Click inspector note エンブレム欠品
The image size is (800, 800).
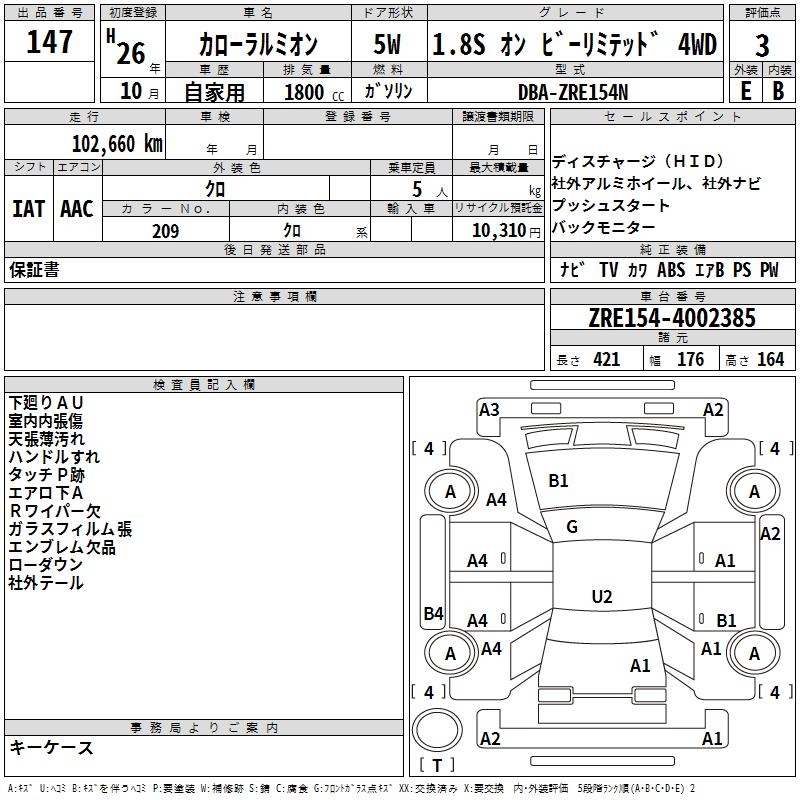pos(62,547)
